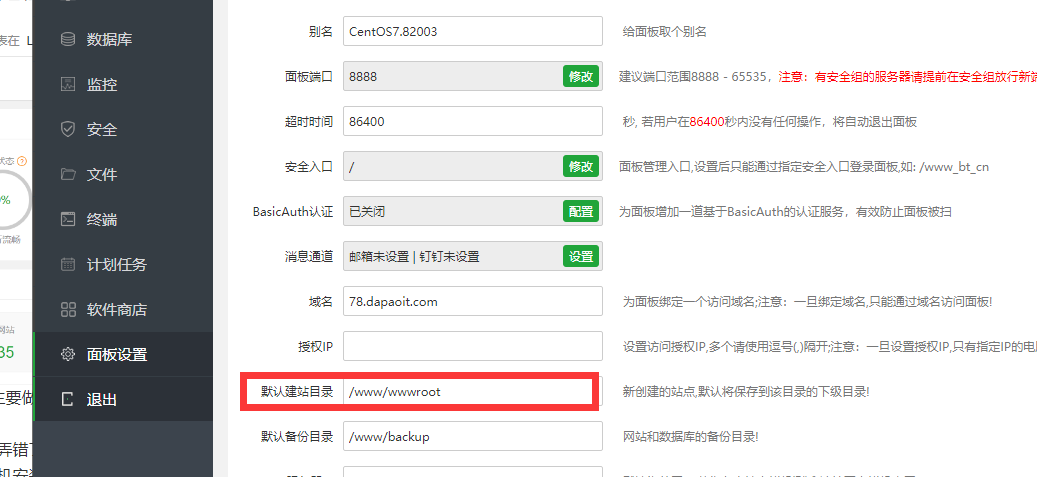Select 退出 to log out
1037x477 pixels.
tap(122, 400)
